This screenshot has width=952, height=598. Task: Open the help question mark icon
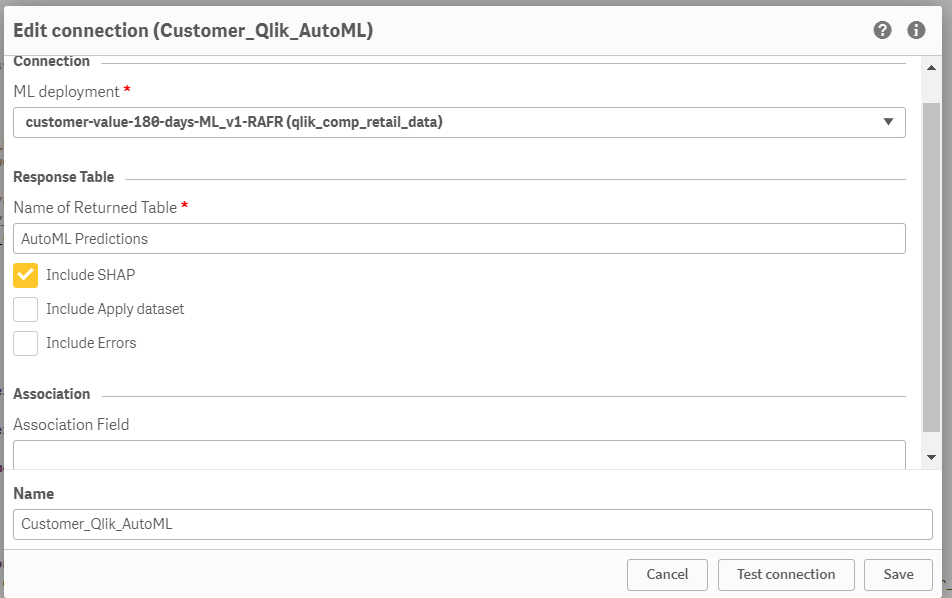pos(882,30)
